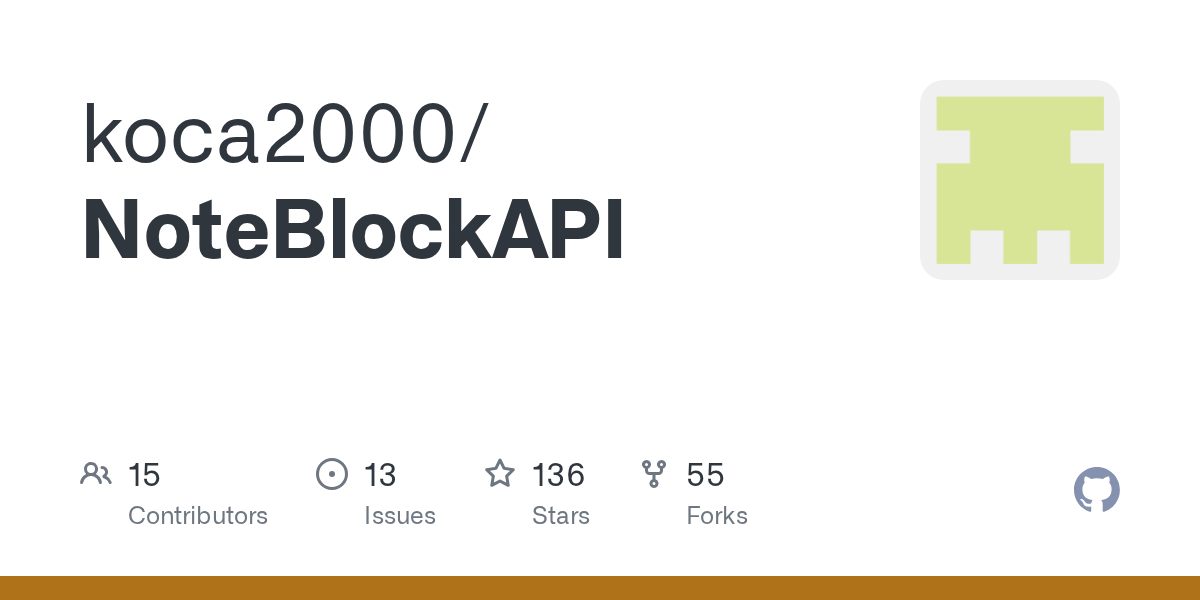Click the Stars star icon
Viewport: 1200px width, 600px height.
point(500,473)
